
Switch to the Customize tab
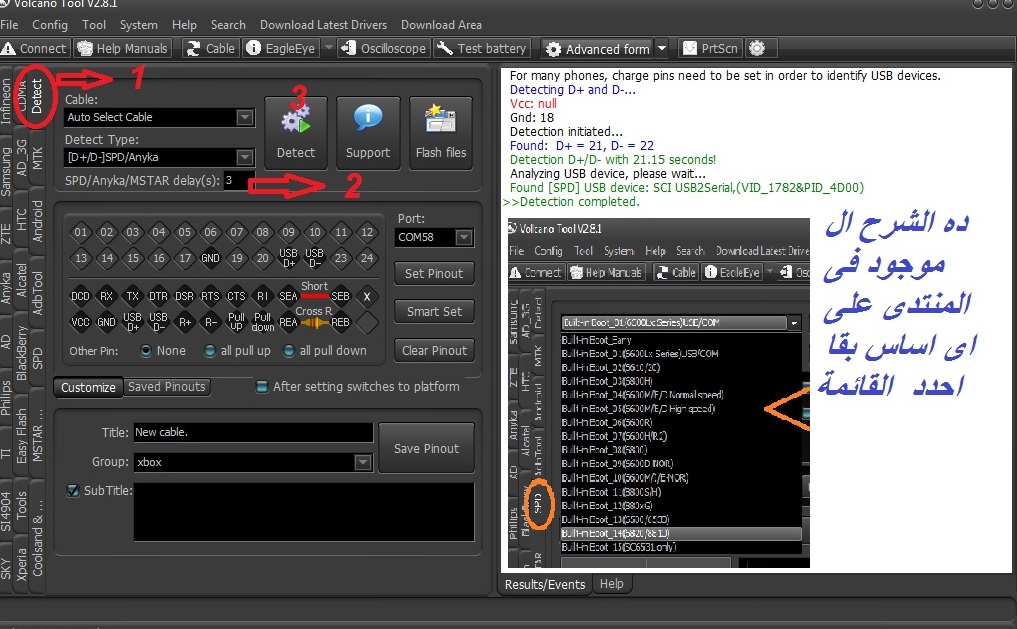[88, 387]
